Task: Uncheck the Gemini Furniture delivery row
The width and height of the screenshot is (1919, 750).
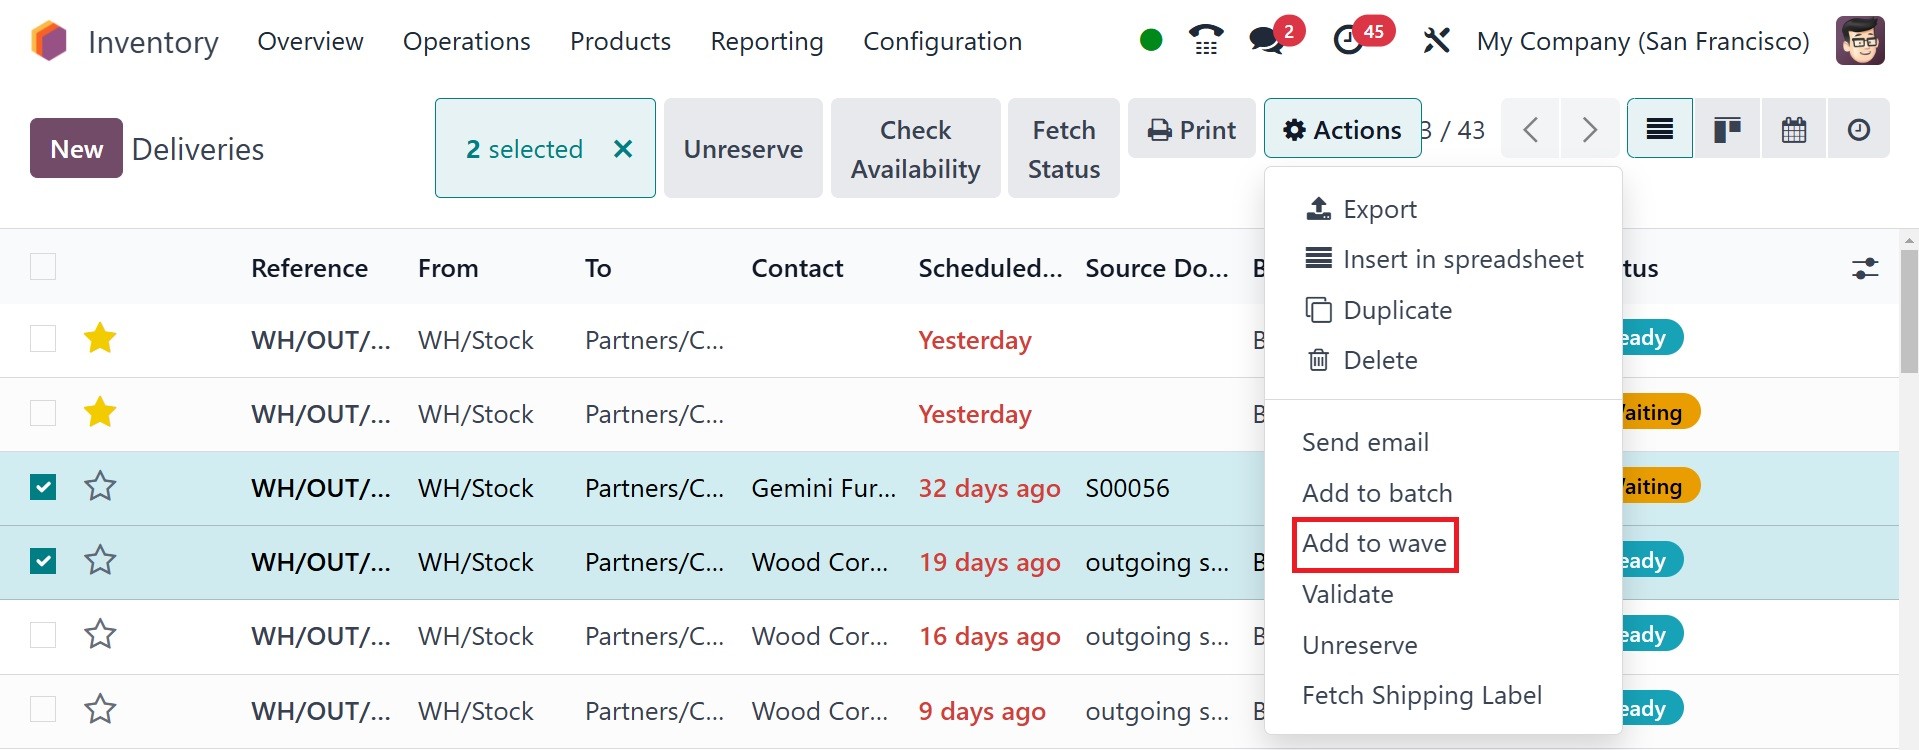Action: click(x=43, y=488)
